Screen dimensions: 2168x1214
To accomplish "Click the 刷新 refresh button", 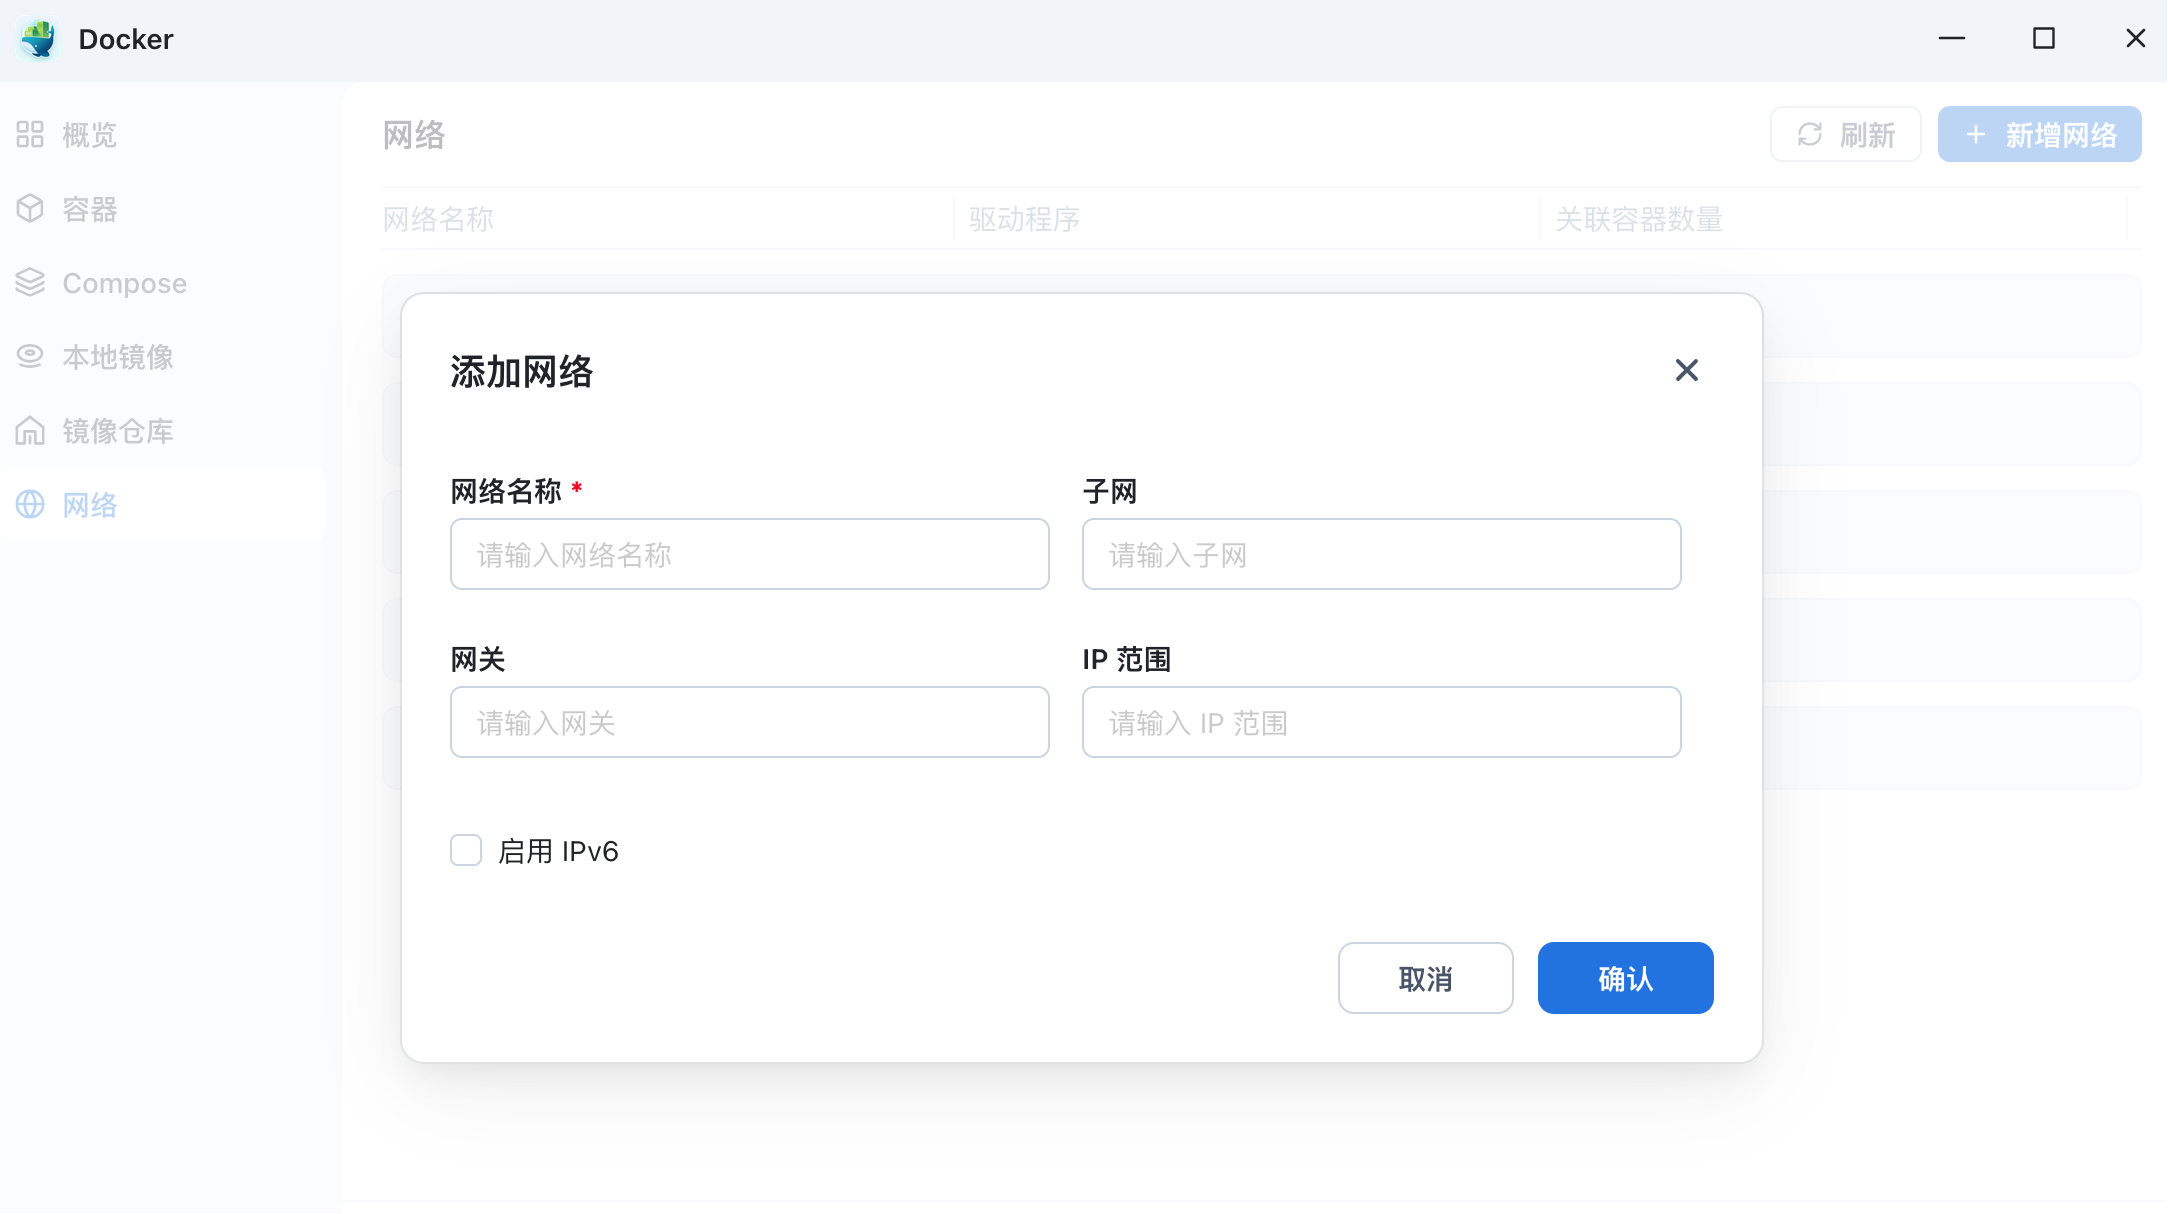I will pos(1845,134).
